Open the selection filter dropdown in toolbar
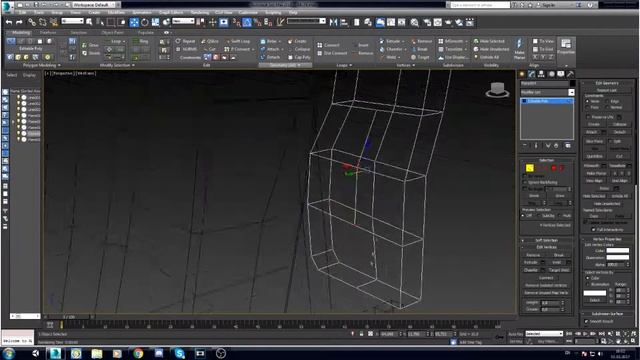640x360 pixels. tap(73, 21)
